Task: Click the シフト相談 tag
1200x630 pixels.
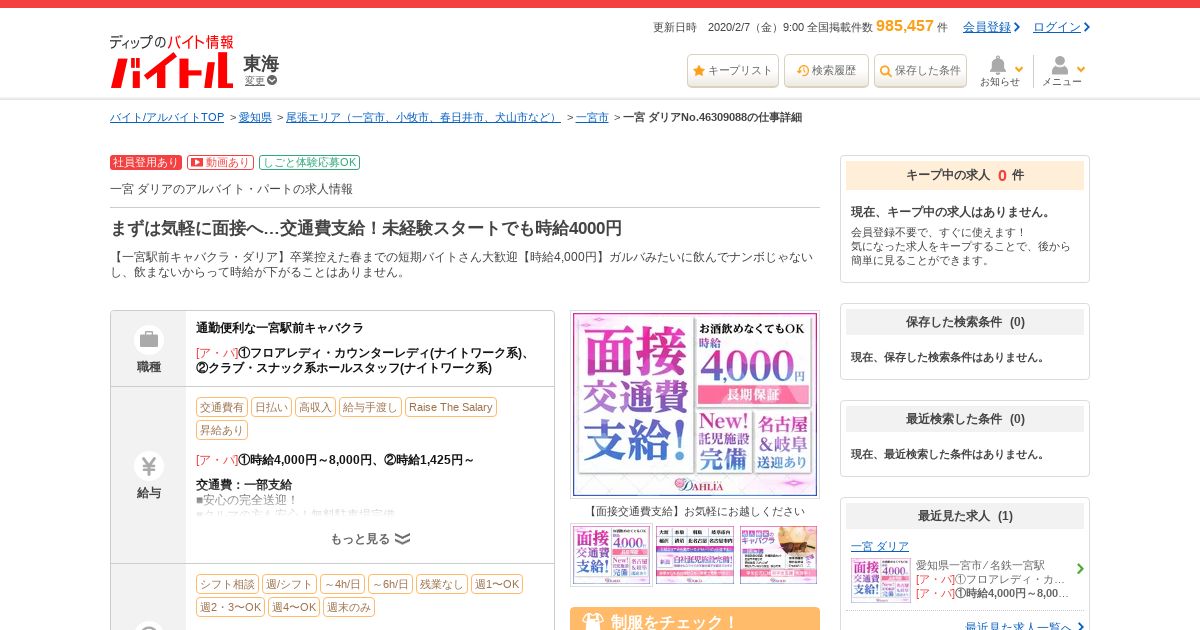Action: point(227,584)
